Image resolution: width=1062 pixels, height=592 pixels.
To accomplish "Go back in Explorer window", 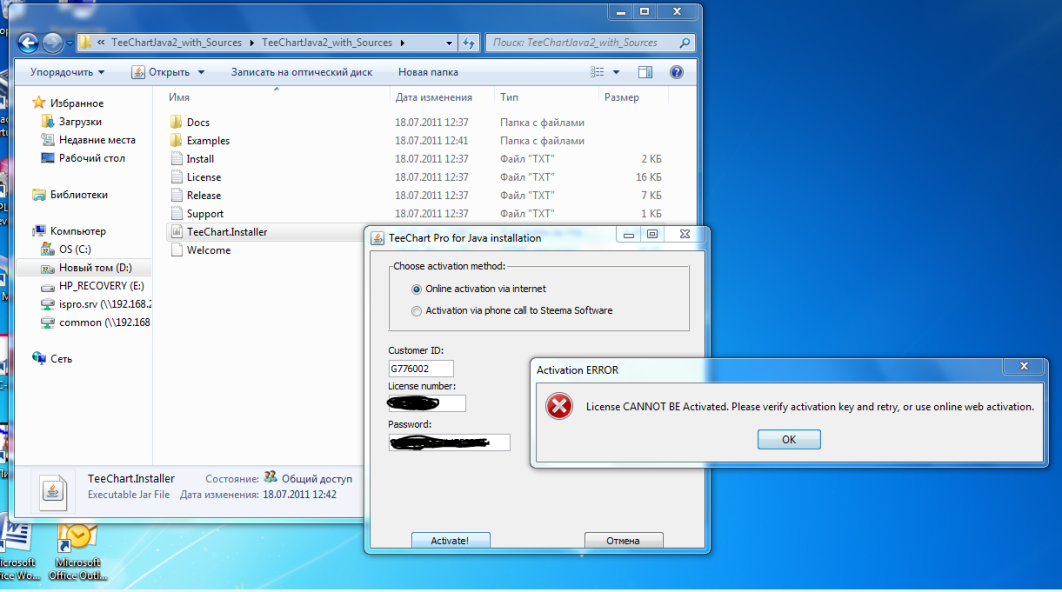I will click(28, 43).
